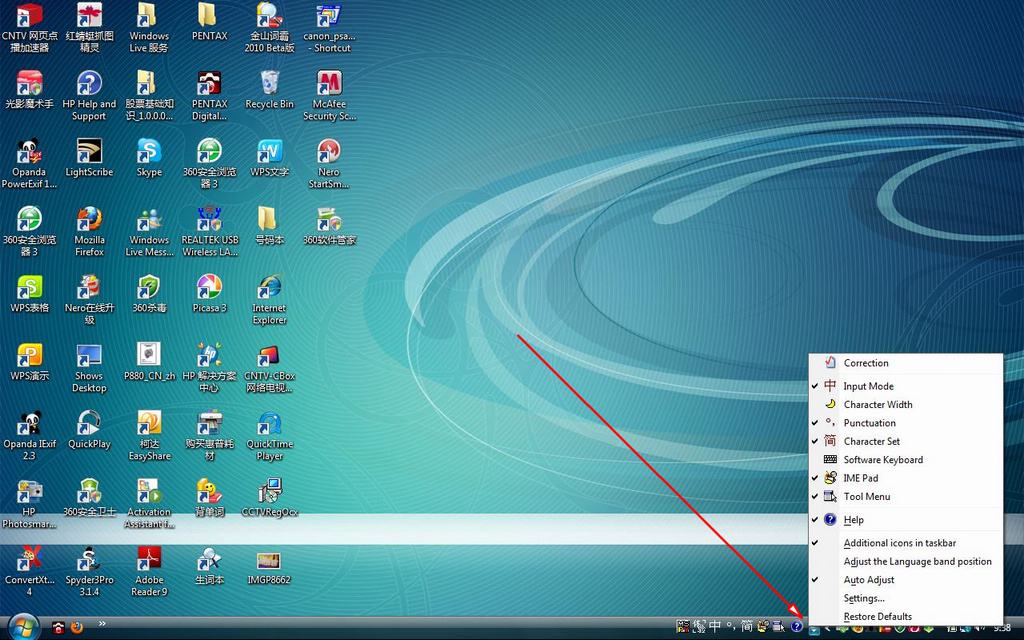Click the language bar options arrow
The image size is (1024, 640).
(814, 631)
